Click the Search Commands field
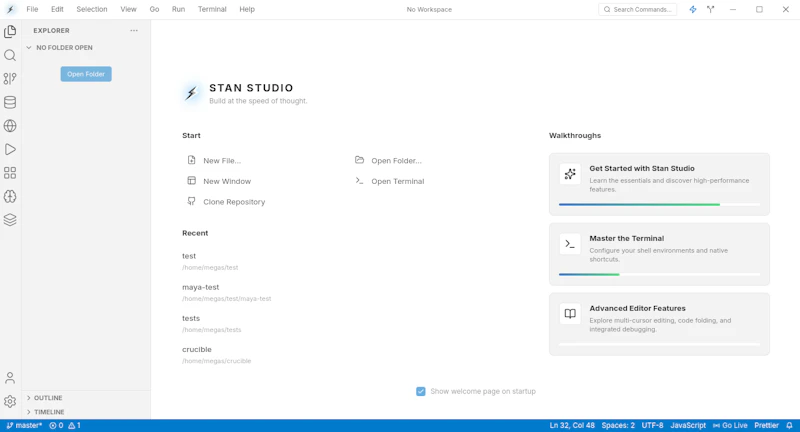Screen dimensions: 800x432 [x=637, y=9]
